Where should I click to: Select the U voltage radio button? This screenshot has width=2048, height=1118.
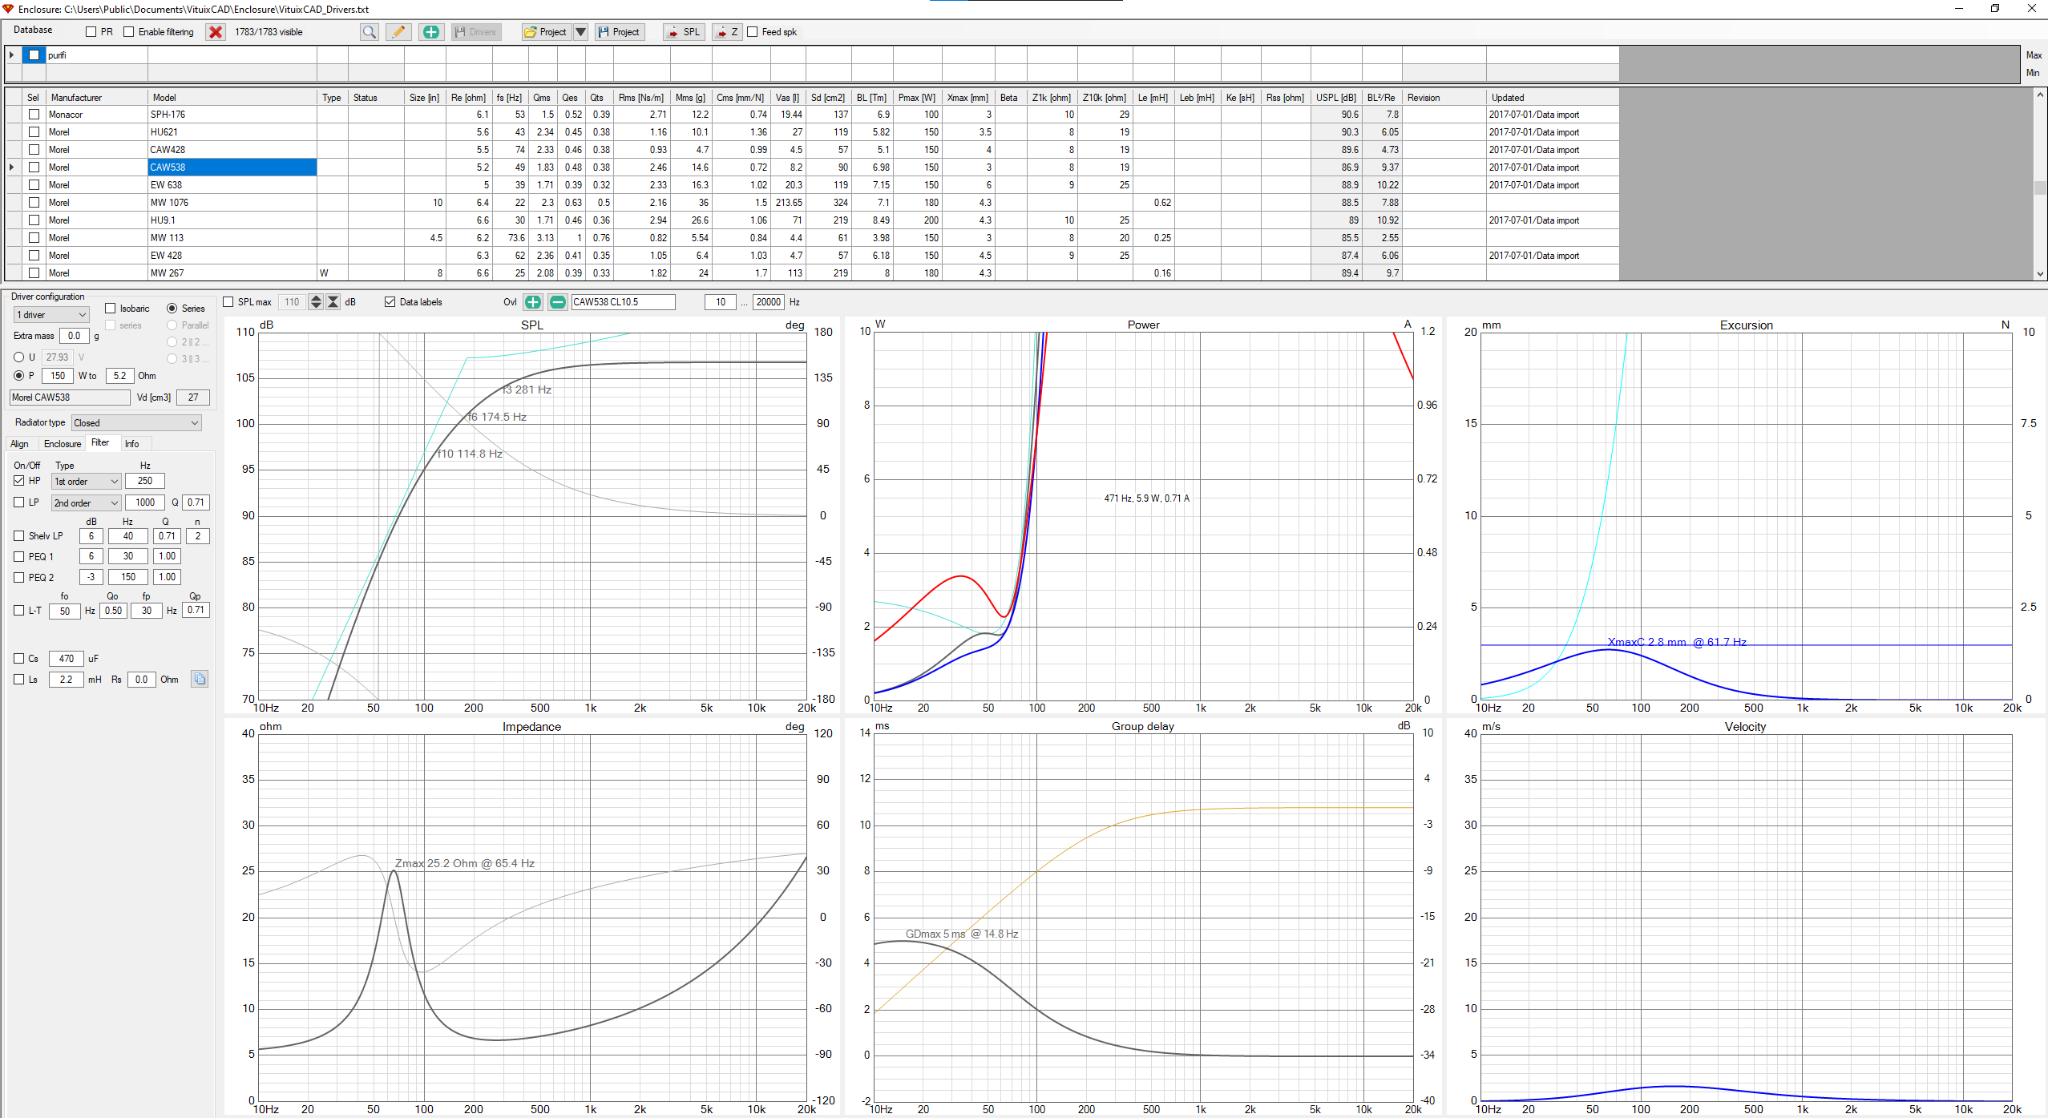(19, 357)
